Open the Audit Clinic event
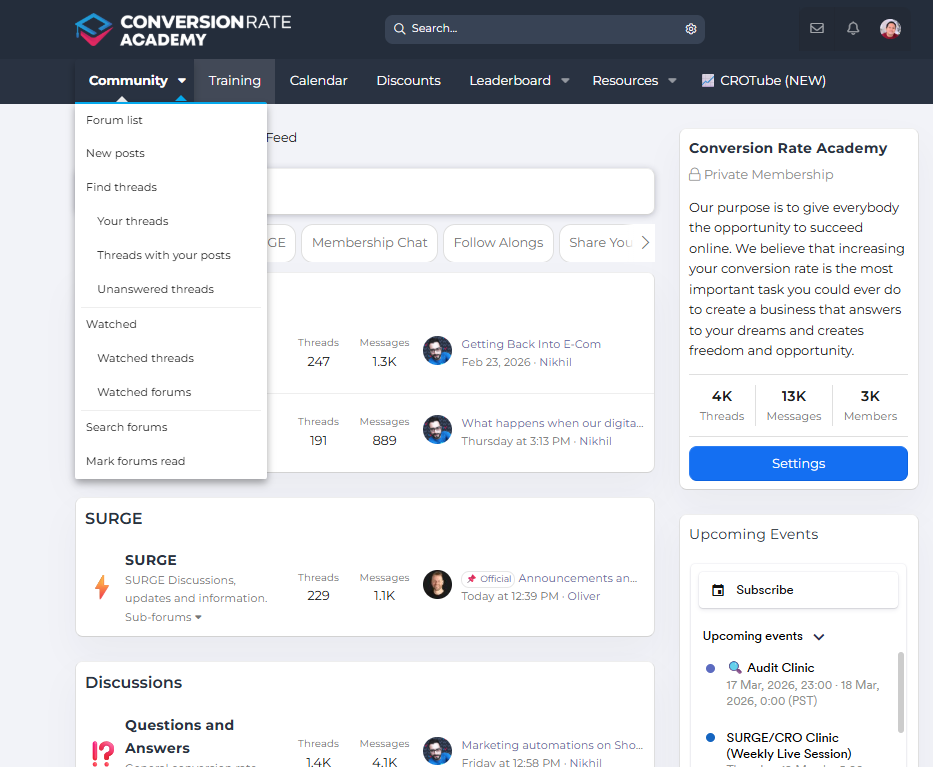This screenshot has width=933, height=767. pyautogui.click(x=780, y=668)
